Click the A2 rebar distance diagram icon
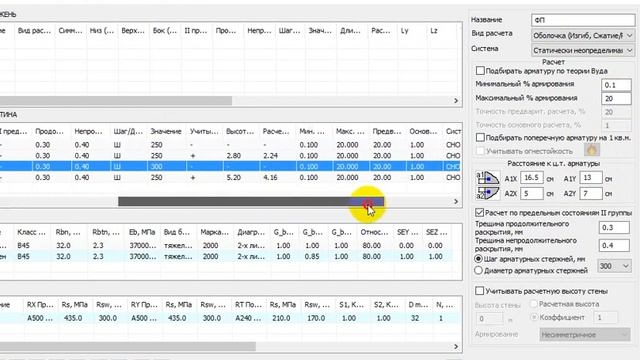Image resolution: width=640 pixels, height=360 pixels. (488, 193)
